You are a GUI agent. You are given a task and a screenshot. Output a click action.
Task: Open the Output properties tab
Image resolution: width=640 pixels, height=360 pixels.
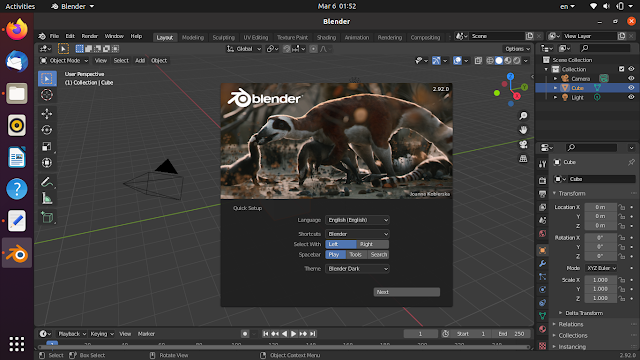[x=542, y=193]
